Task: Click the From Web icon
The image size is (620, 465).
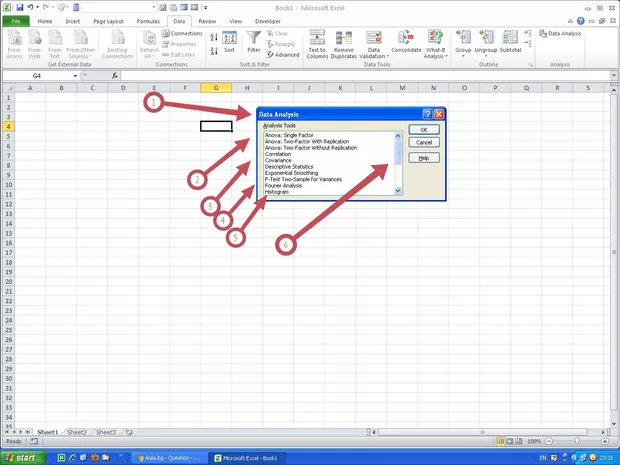Action: (x=34, y=44)
